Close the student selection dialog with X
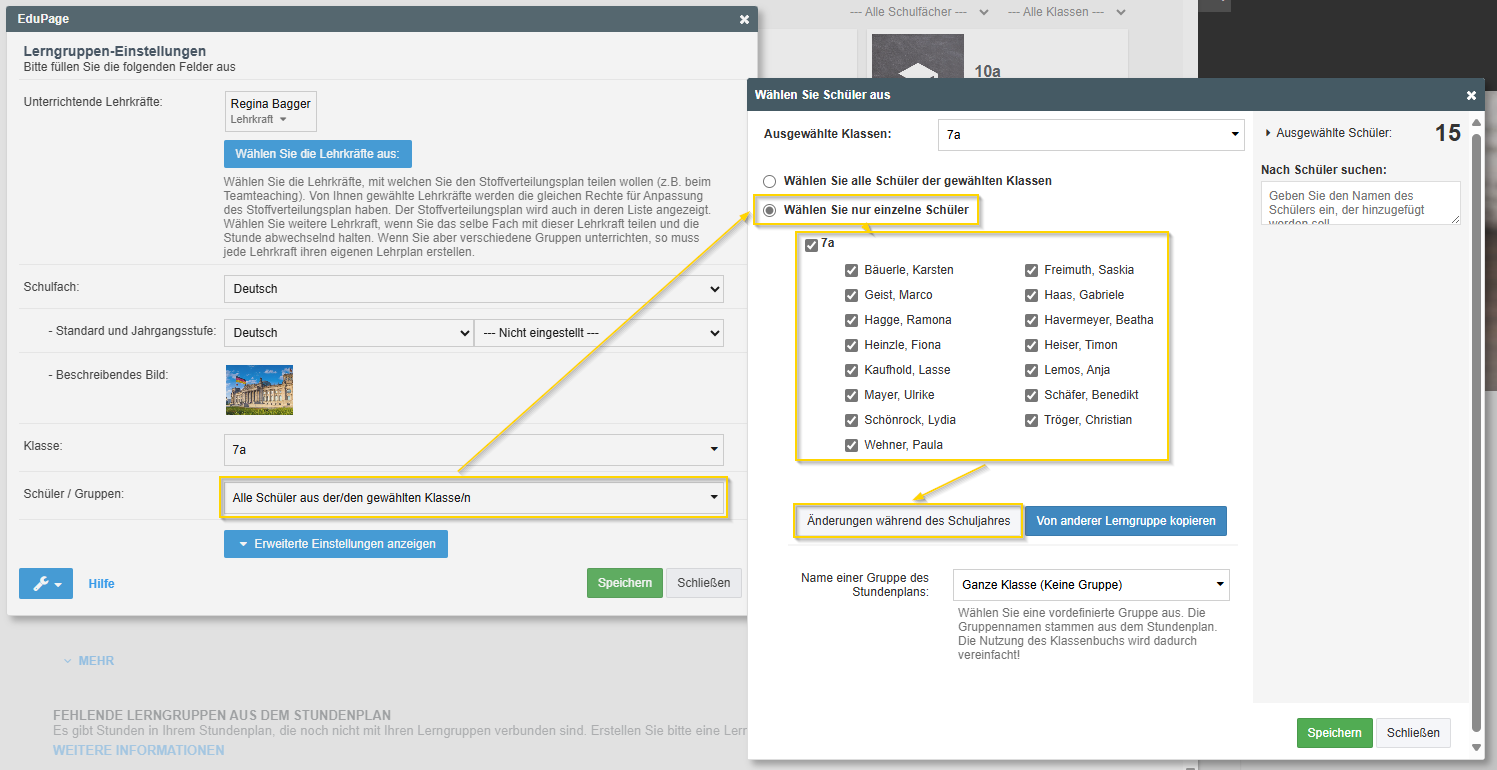This screenshot has height=770, width=1497. click(1471, 95)
